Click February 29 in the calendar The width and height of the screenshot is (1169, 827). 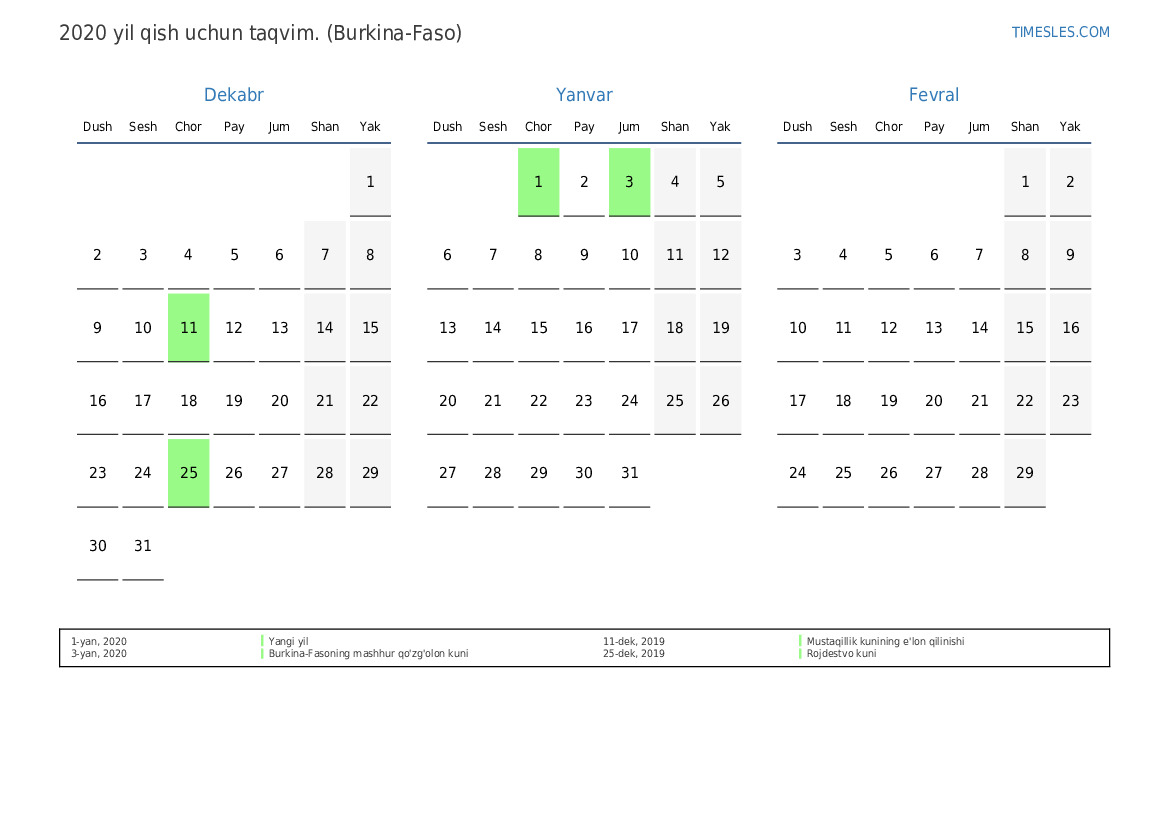click(x=1024, y=473)
